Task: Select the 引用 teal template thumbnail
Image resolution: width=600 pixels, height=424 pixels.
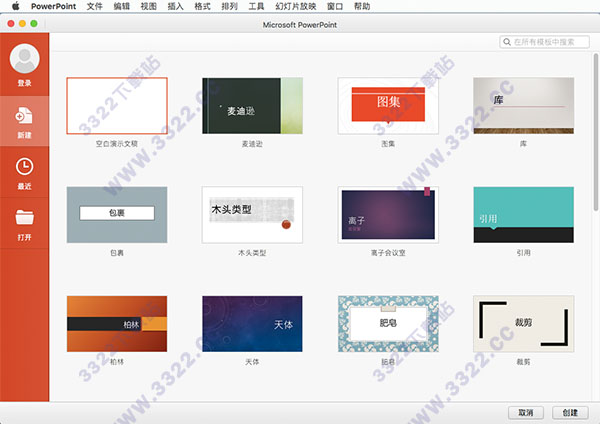Action: [x=523, y=215]
